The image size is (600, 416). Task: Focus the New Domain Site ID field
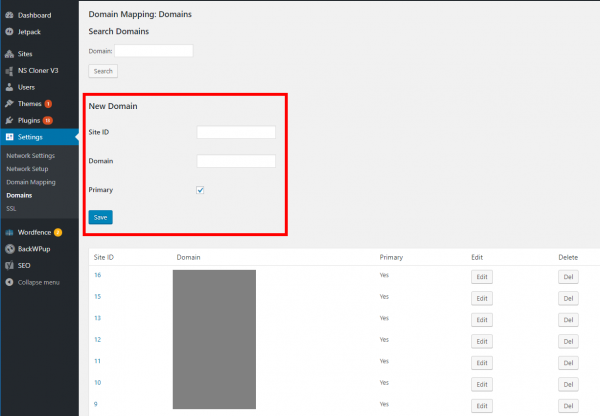(236, 132)
